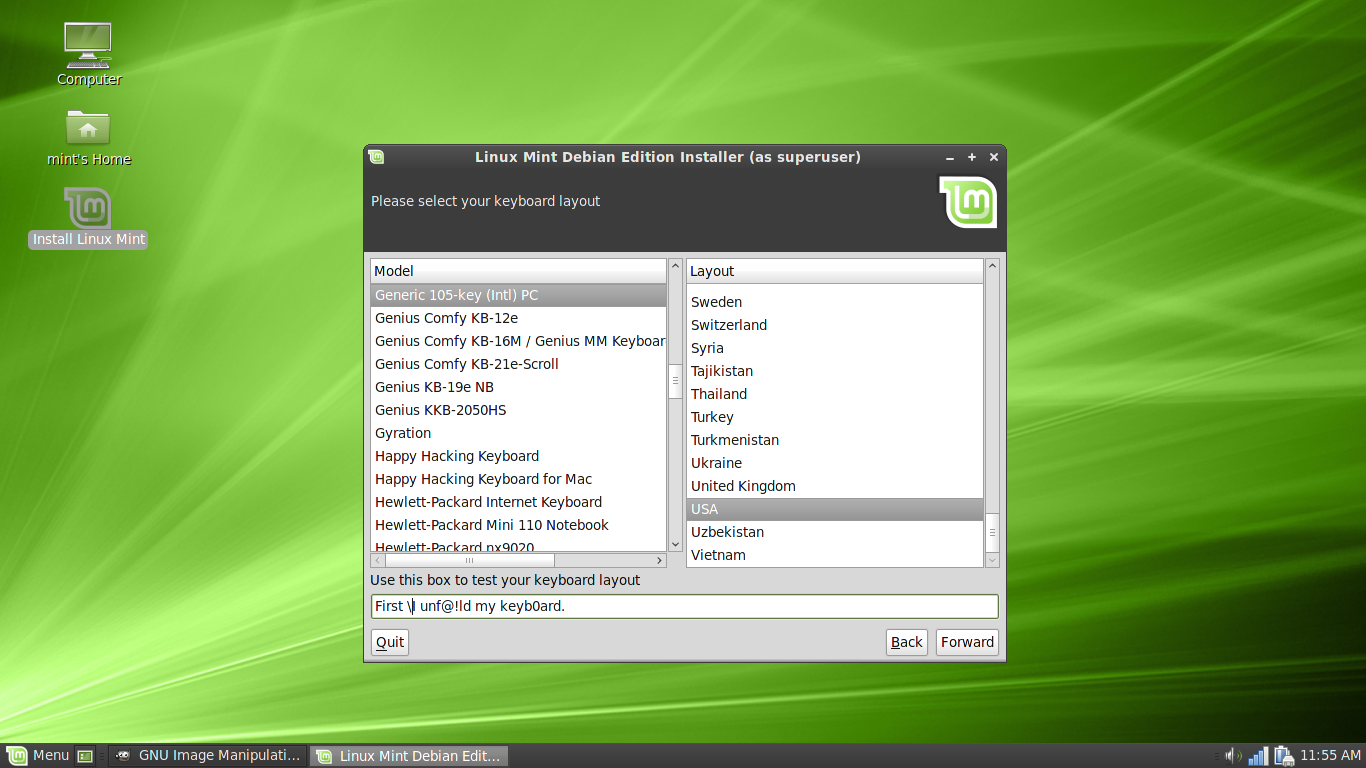Click the Quit button
This screenshot has height=768, width=1366.
coord(390,642)
